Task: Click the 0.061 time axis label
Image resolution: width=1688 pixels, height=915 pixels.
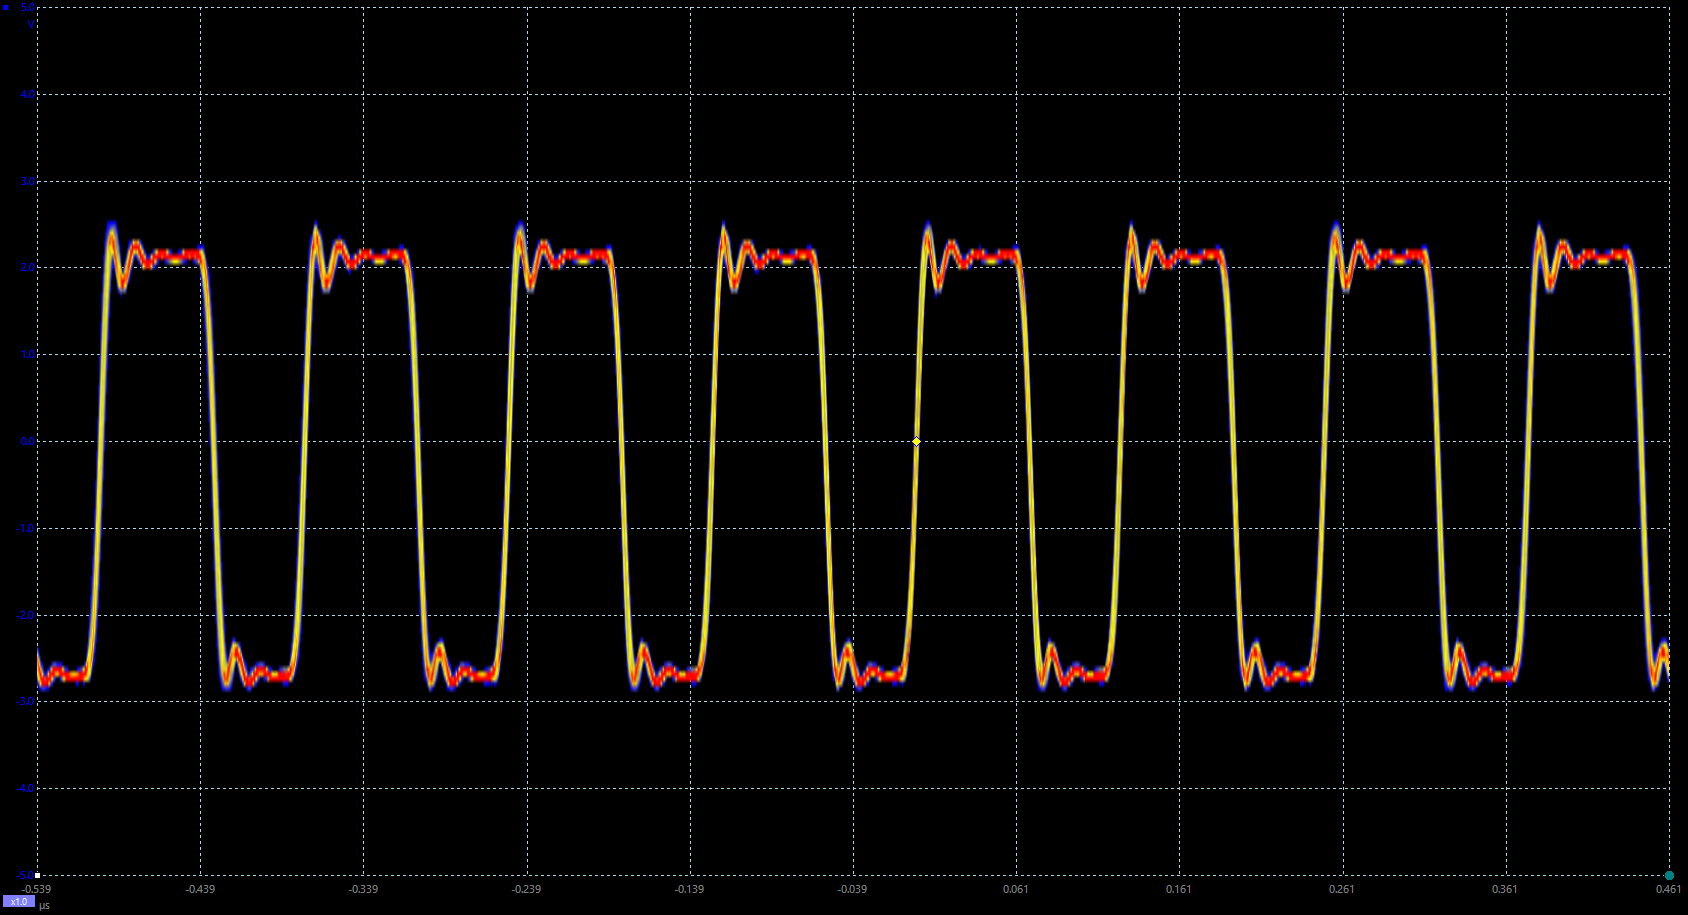Action: 1015,889
